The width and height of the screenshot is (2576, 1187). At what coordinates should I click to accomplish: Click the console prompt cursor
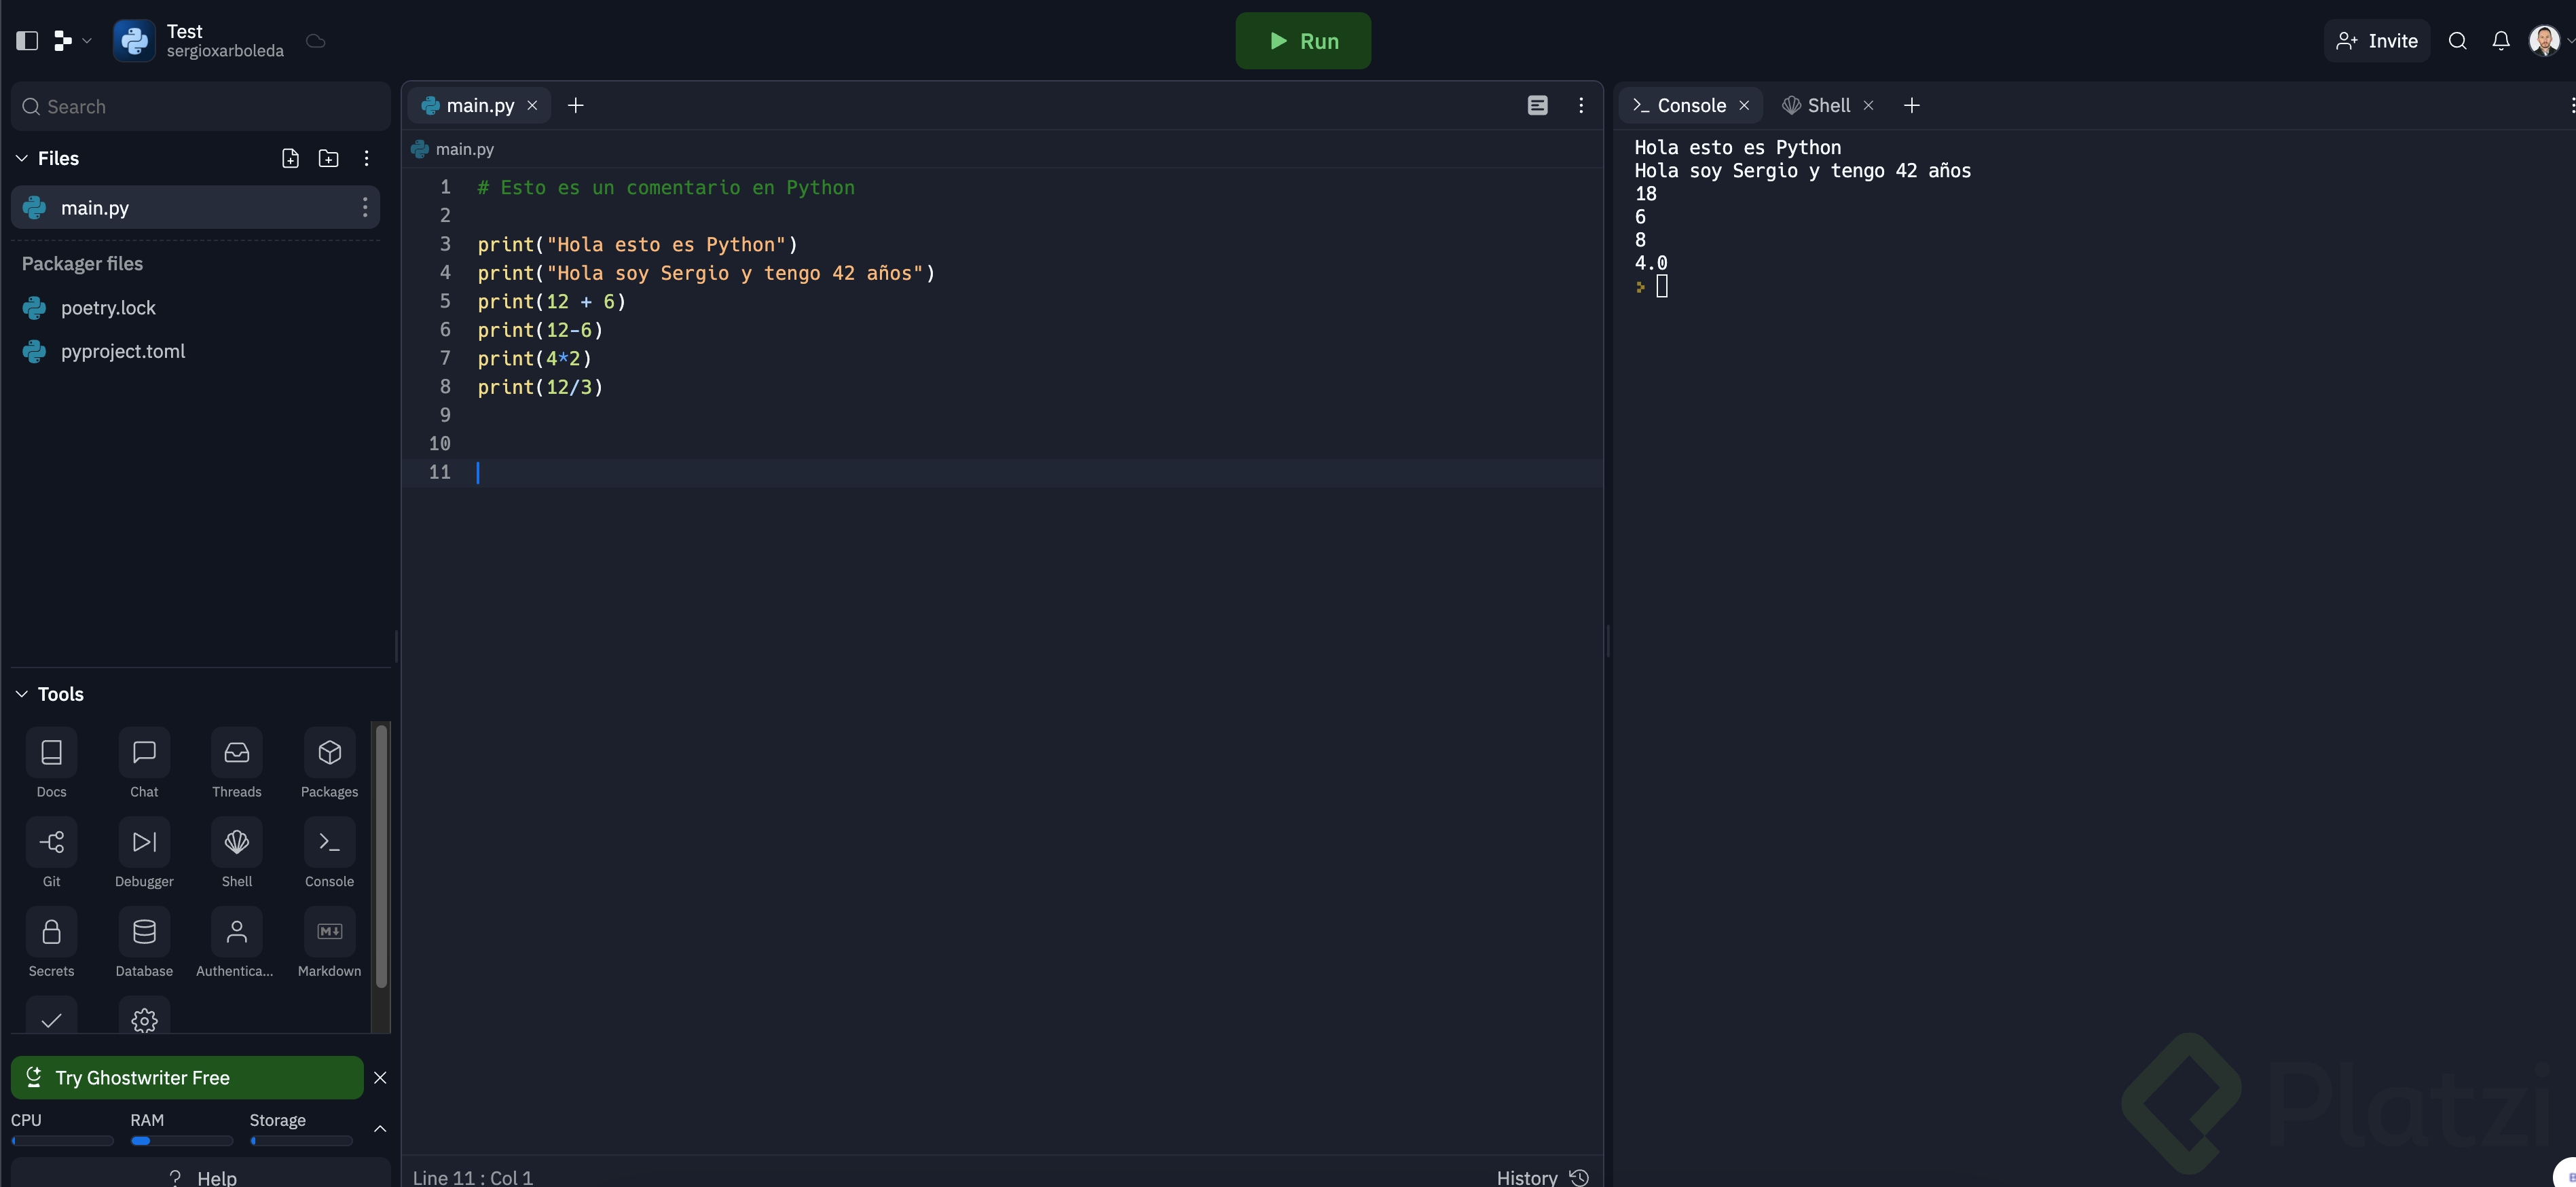pyautogui.click(x=1661, y=286)
